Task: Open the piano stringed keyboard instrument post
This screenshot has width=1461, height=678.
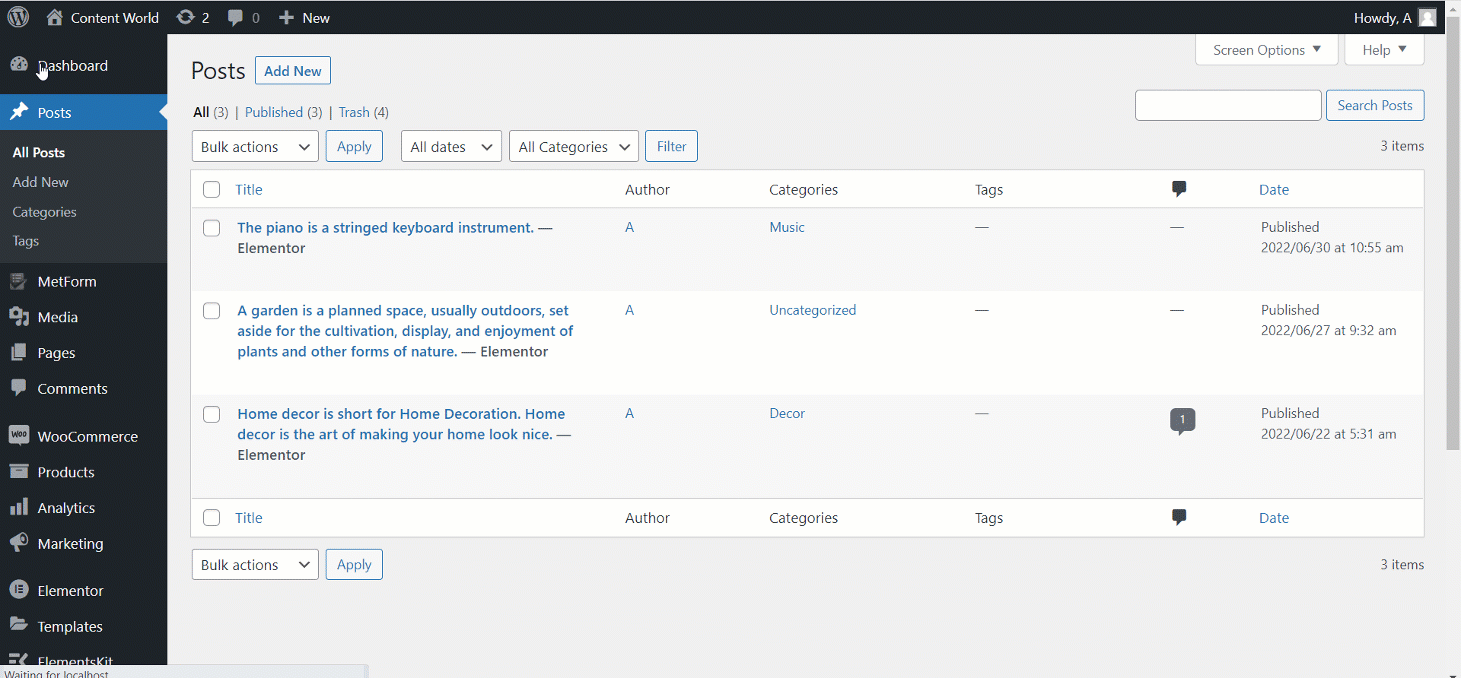Action: (x=385, y=227)
